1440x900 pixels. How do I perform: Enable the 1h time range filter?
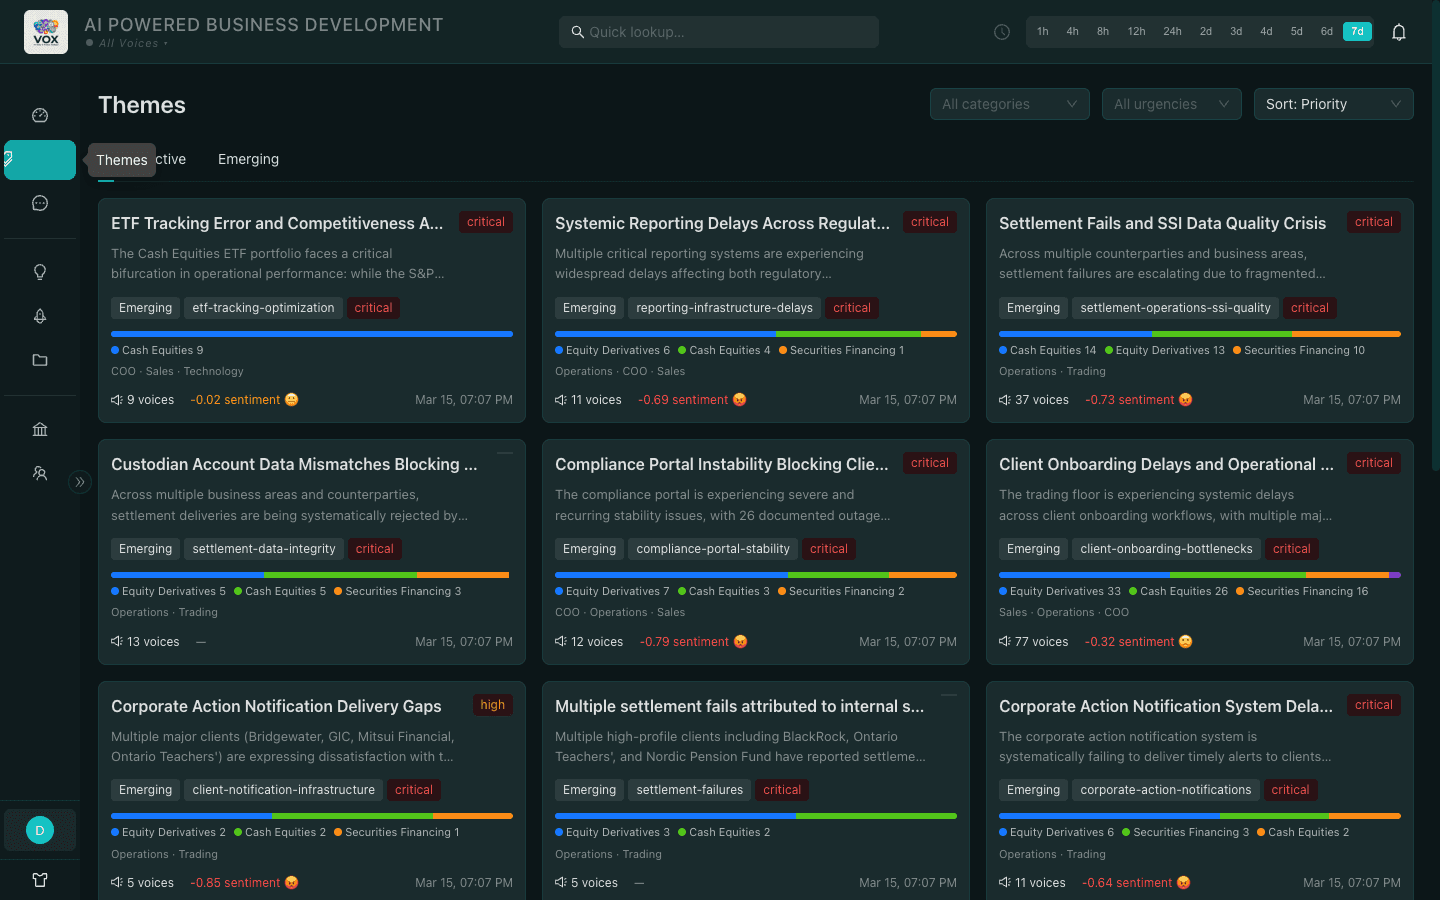(1042, 31)
